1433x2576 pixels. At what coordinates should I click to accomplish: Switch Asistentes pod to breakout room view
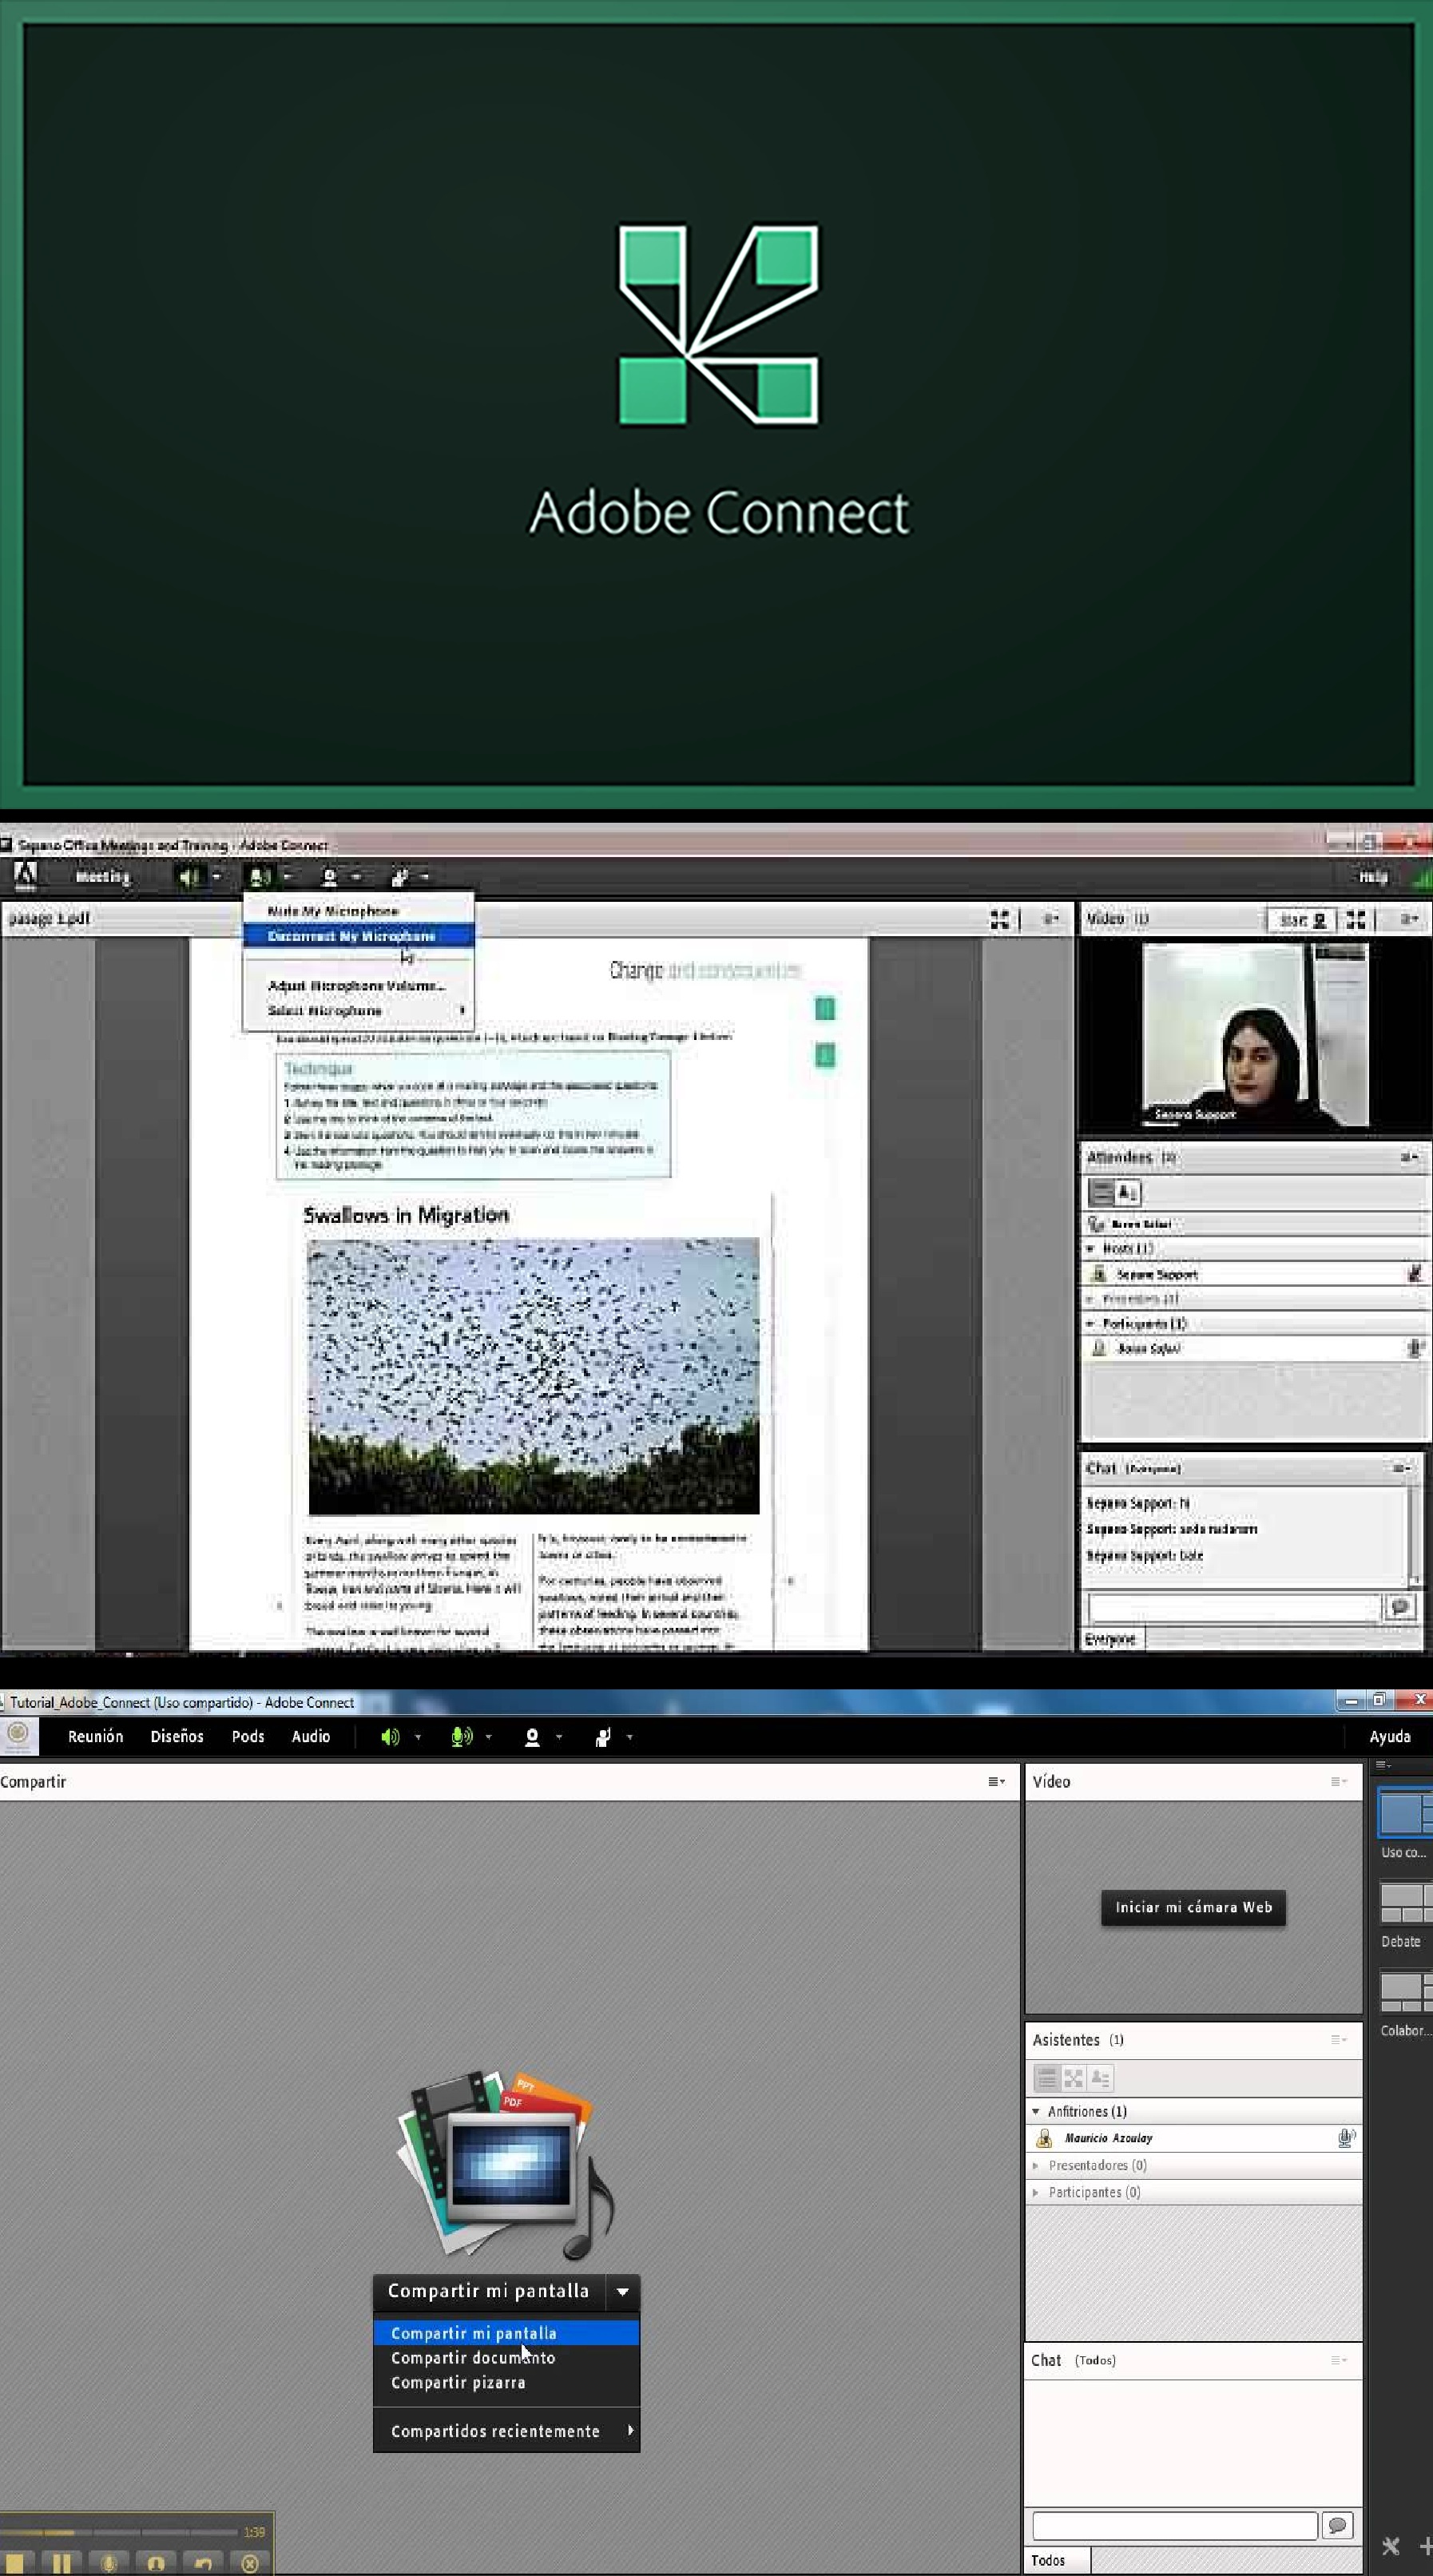click(1073, 2079)
